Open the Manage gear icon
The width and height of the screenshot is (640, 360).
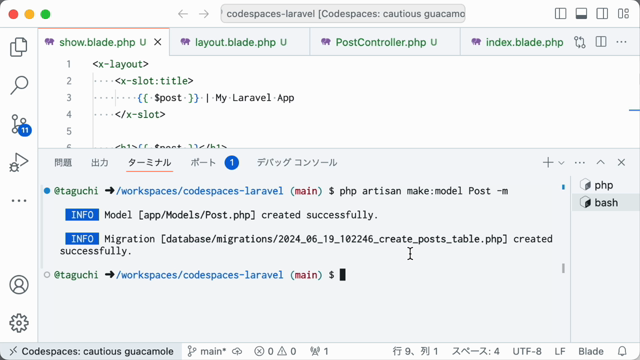19,323
